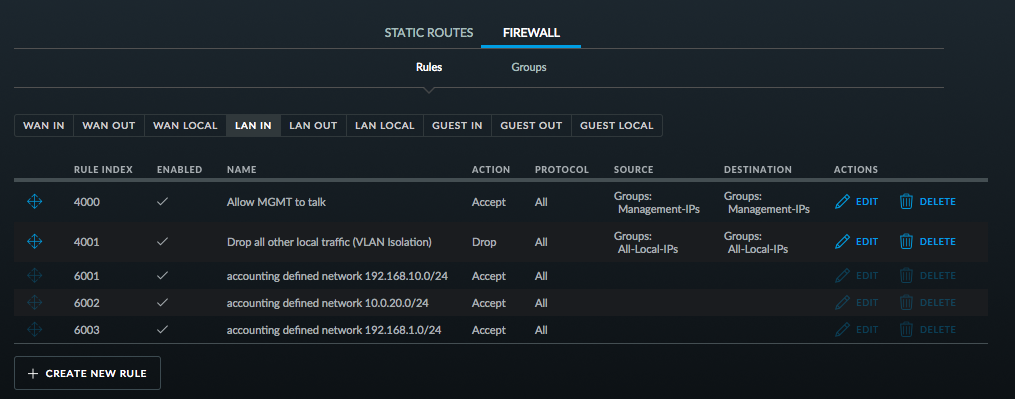Viewport: 1015px width, 399px height.
Task: Click DELETE for the VLAN Isolation rule
Action: pyautogui.click(x=937, y=242)
